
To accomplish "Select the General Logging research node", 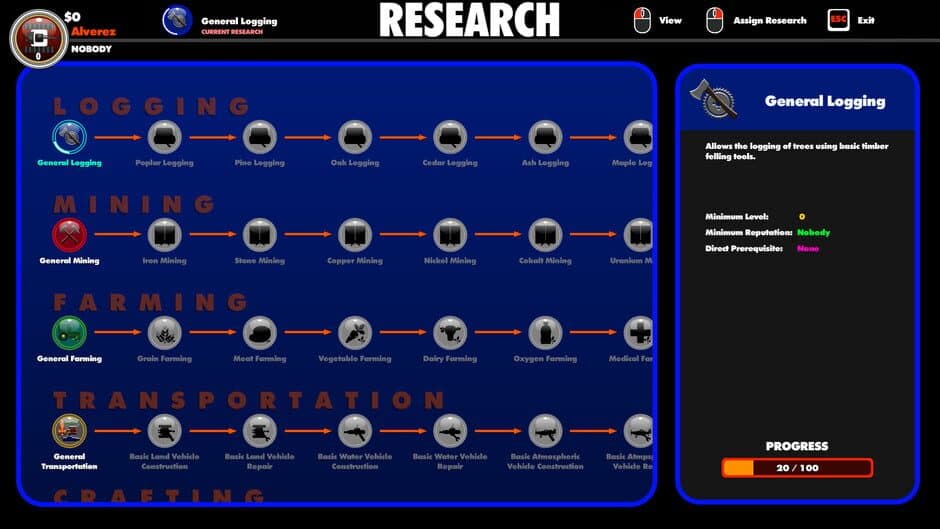I will click(70, 137).
